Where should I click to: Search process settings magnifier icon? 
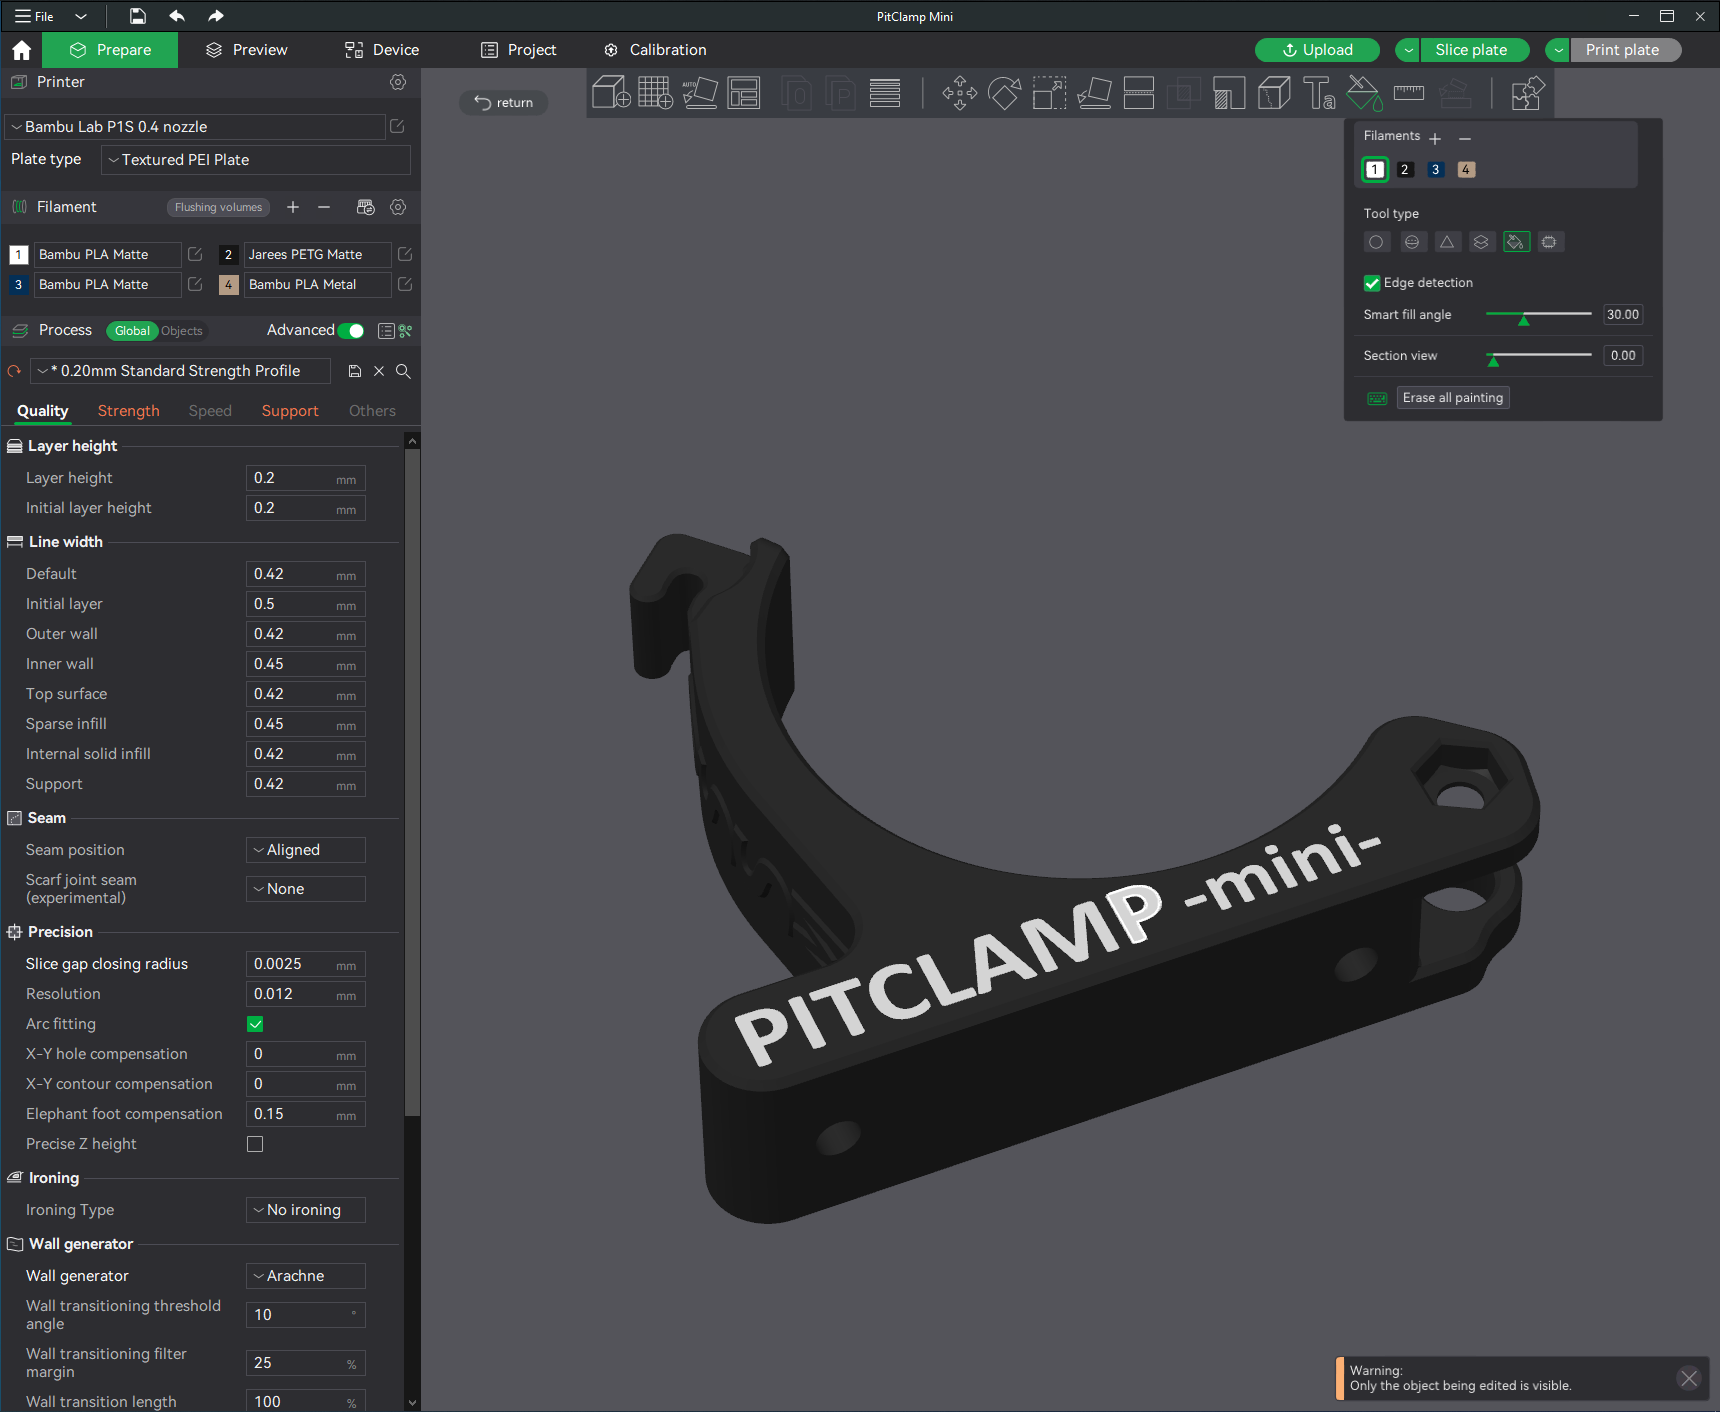click(403, 371)
